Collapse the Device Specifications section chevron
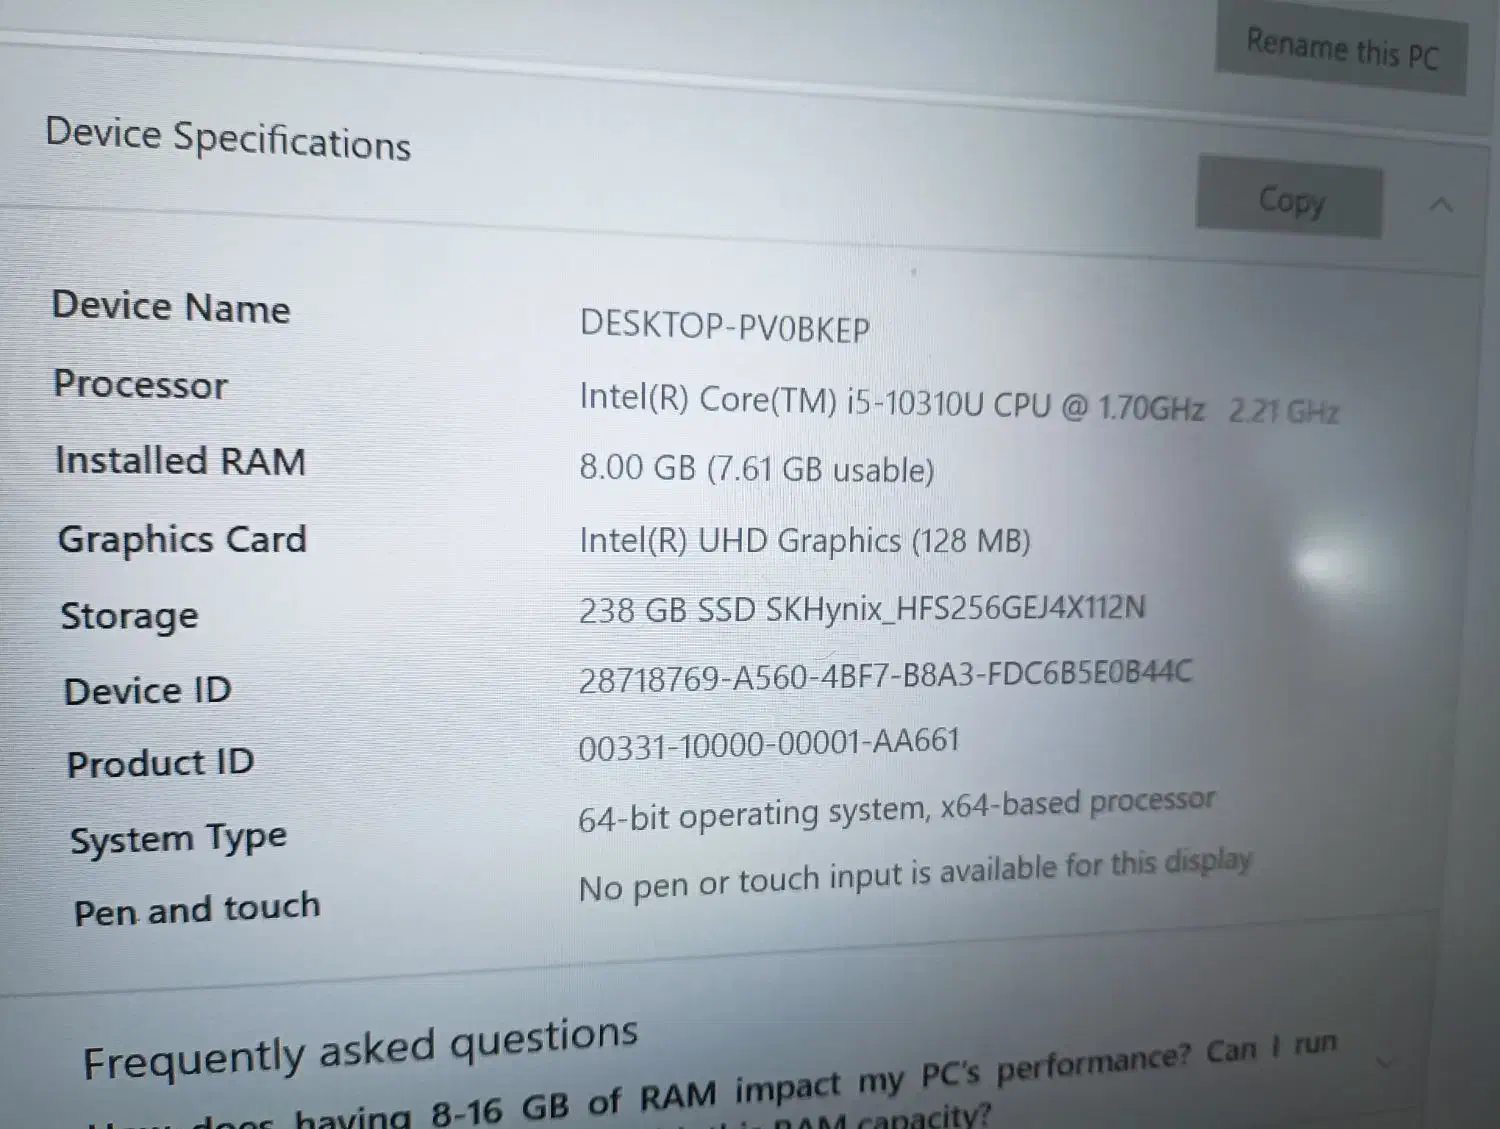Viewport: 1500px width, 1129px height. 1441,205
